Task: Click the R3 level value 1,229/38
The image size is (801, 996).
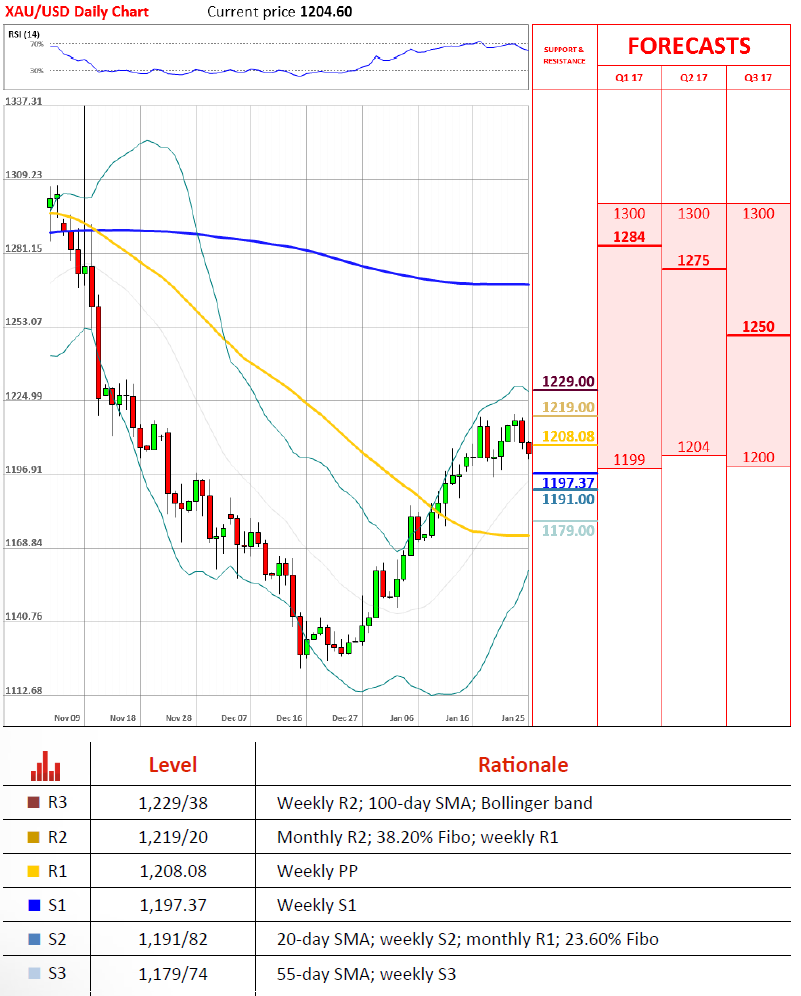Action: coord(173,803)
